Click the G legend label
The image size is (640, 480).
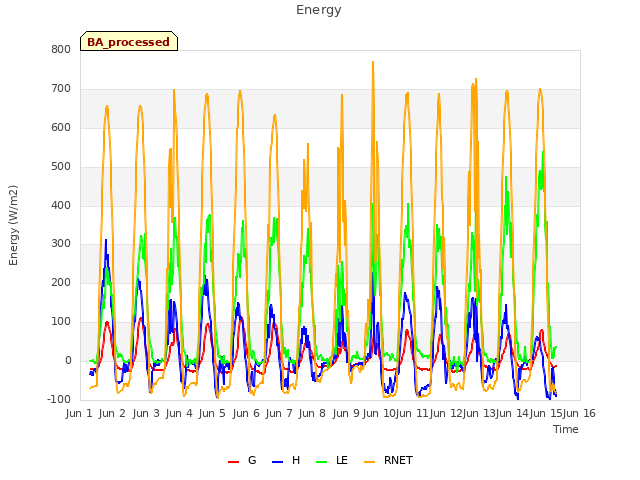click(252, 460)
